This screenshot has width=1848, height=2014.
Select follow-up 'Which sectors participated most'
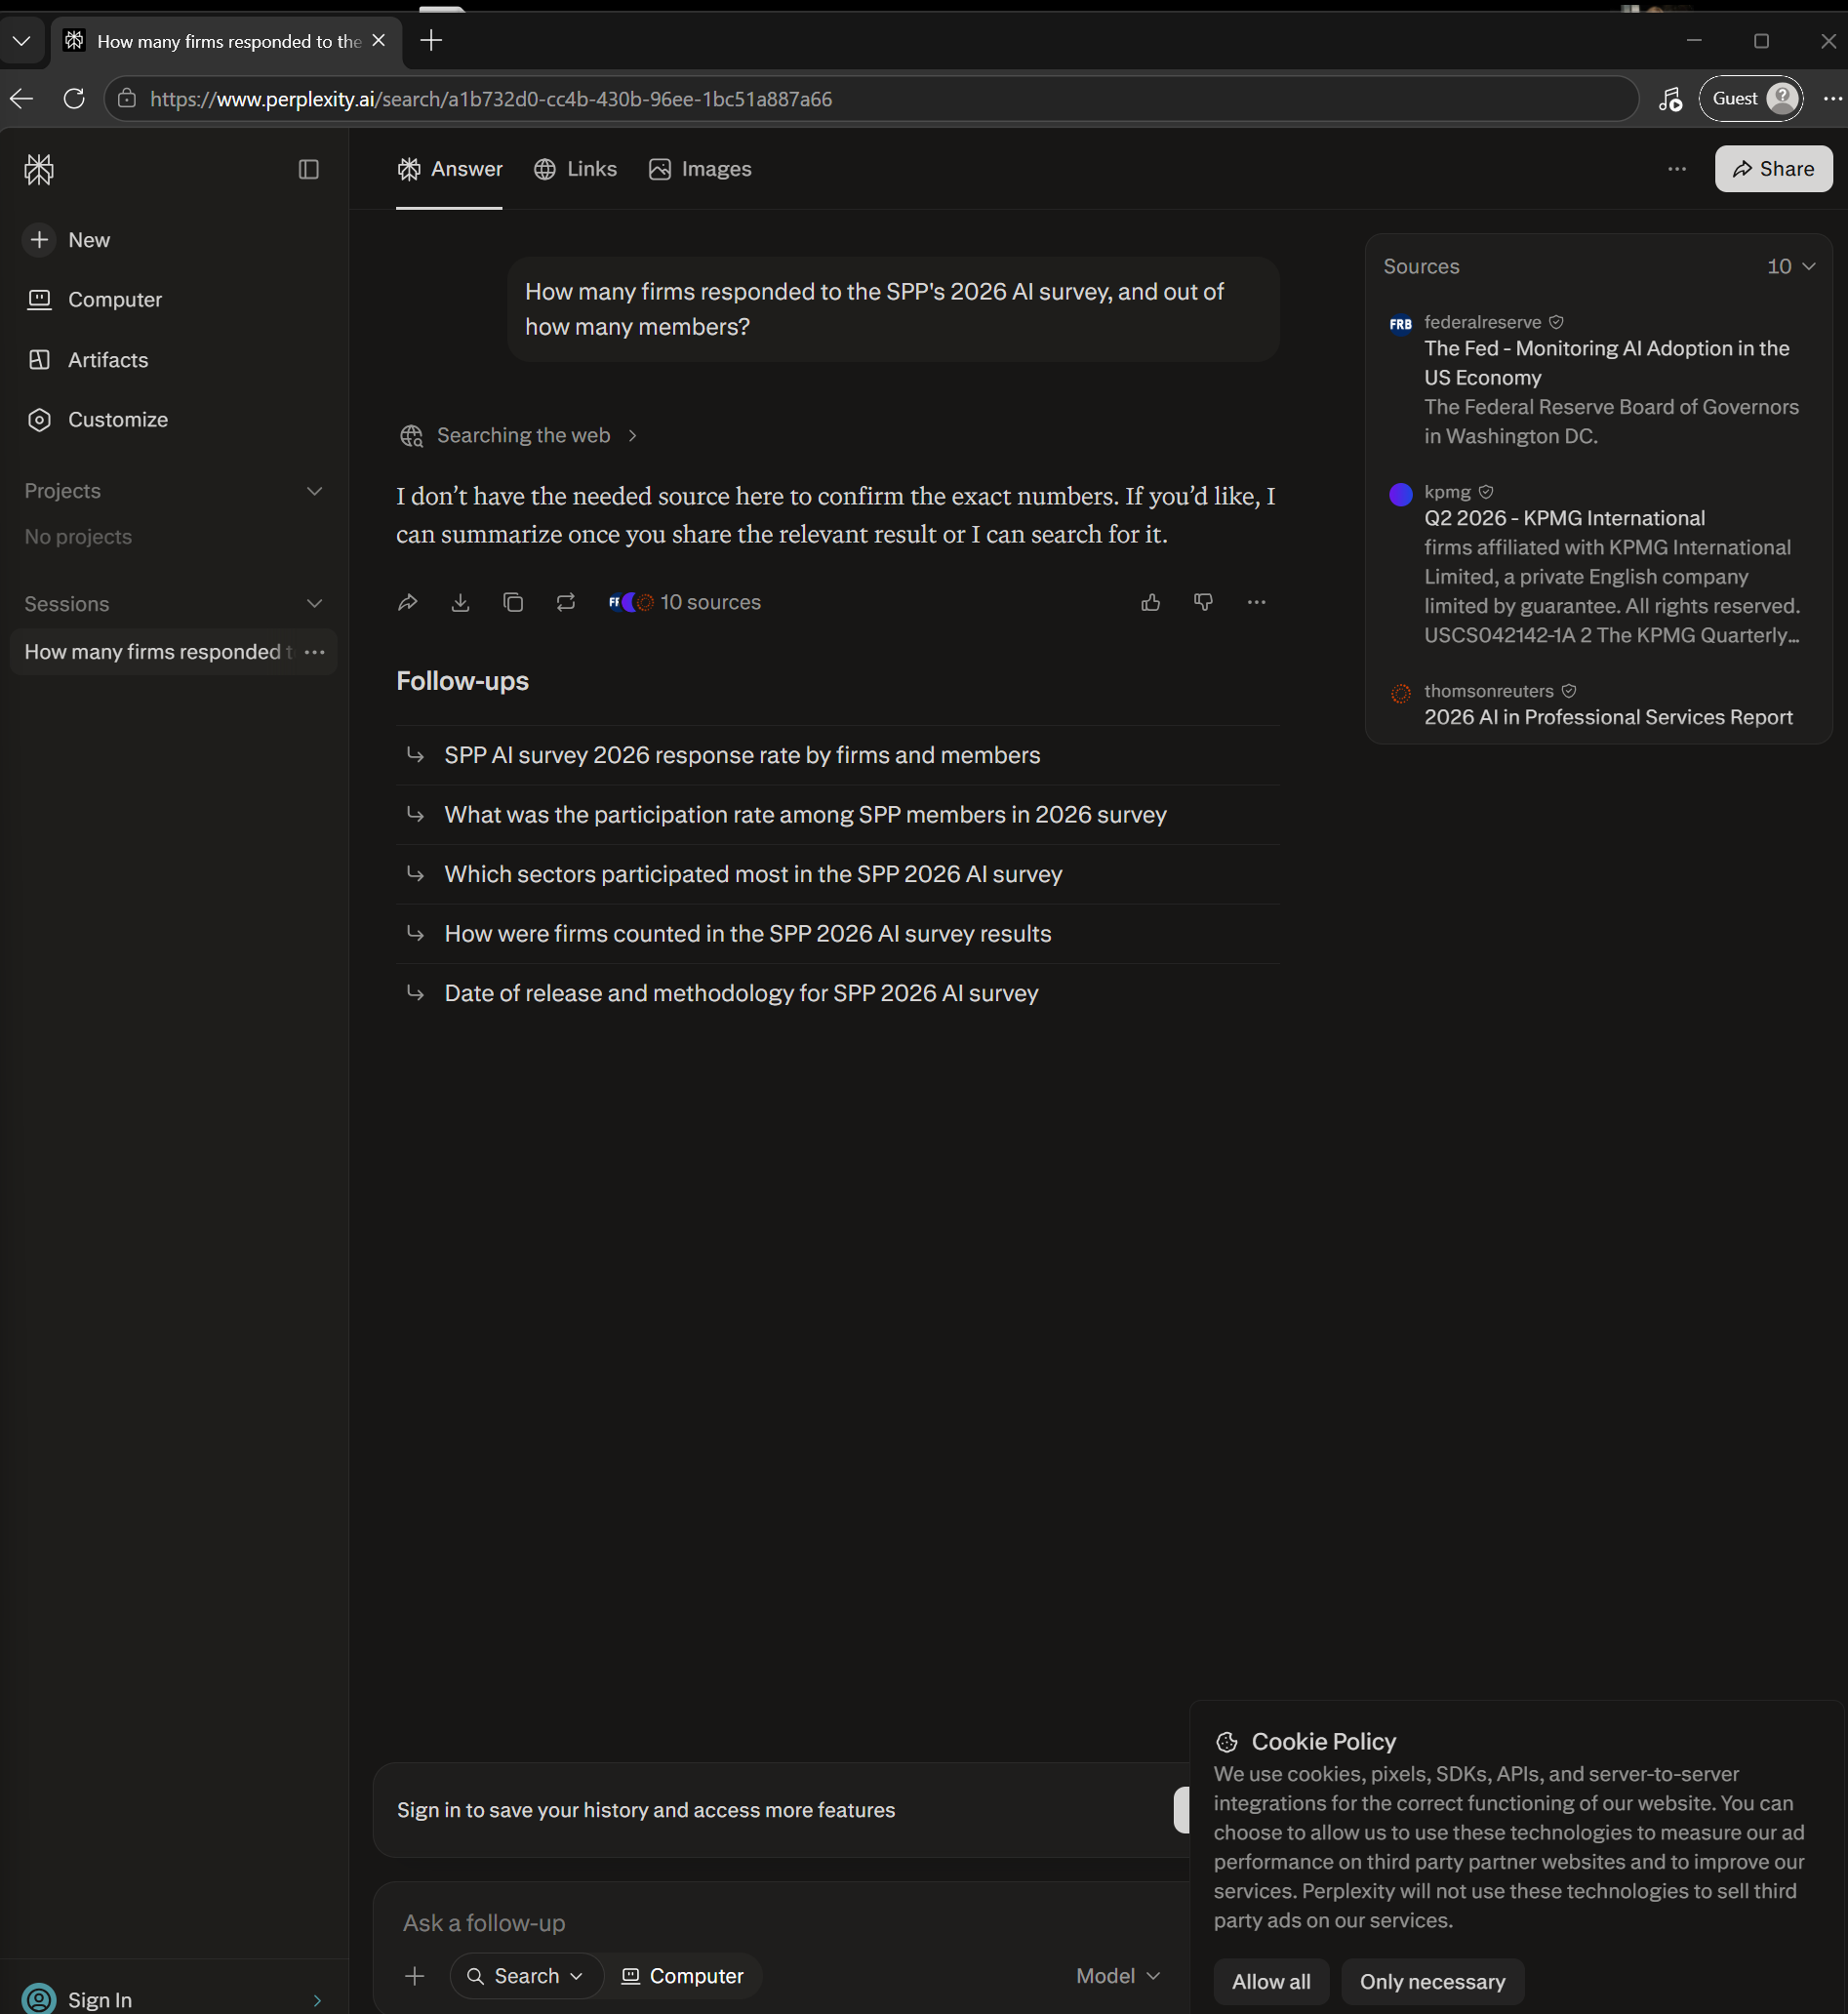point(838,874)
